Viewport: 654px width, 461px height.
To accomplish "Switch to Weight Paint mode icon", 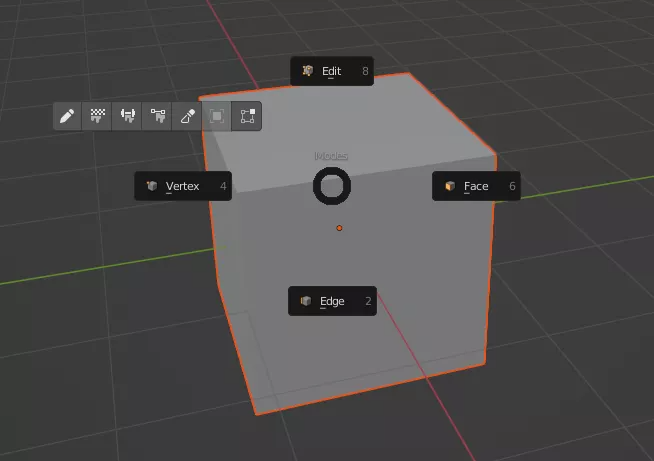I will point(127,116).
